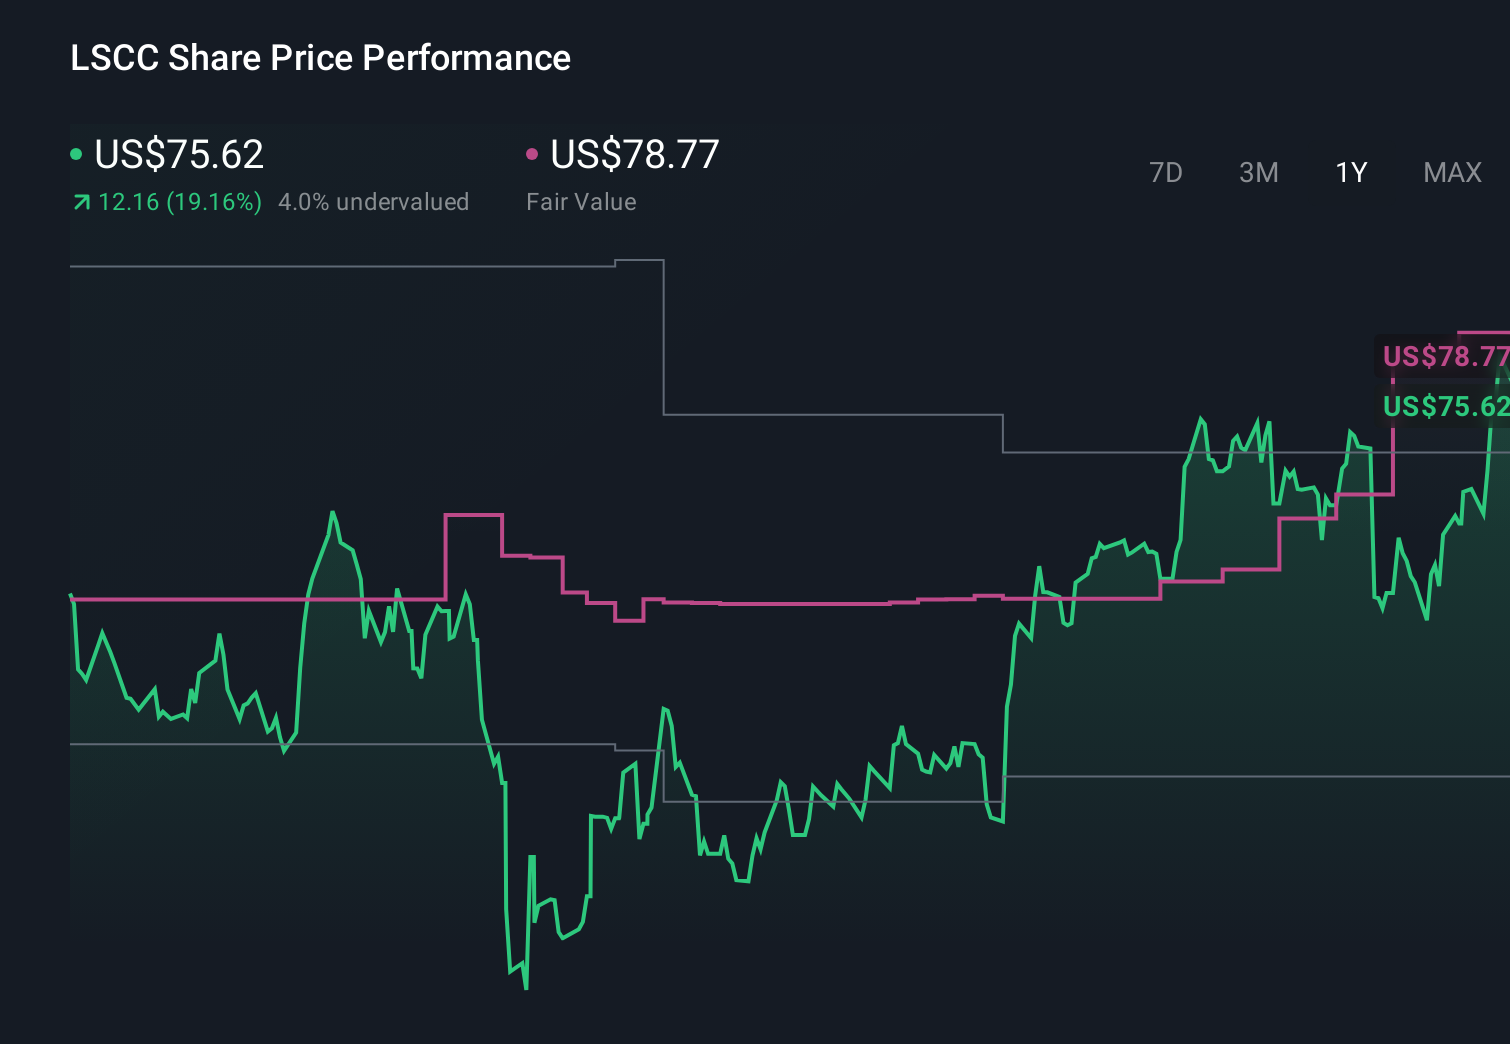Viewport: 1510px width, 1044px height.
Task: Click the pink US$78.77 fair value marker label
Action: coord(1445,355)
